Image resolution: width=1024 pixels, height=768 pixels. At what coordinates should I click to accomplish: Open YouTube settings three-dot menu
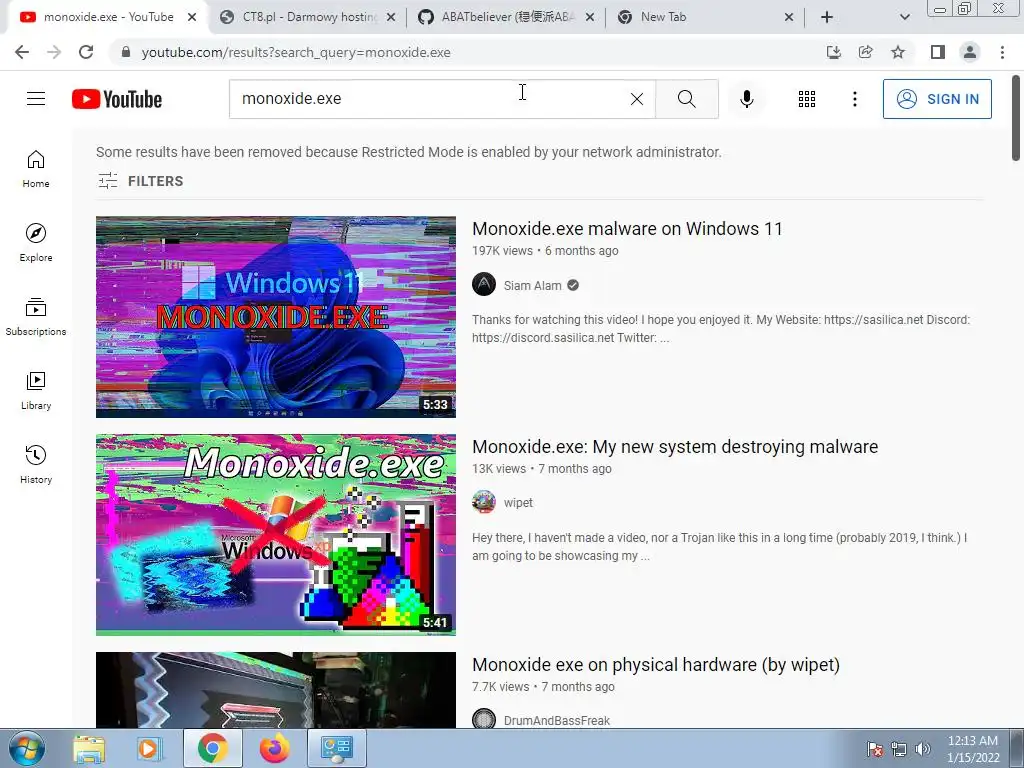[x=854, y=99]
